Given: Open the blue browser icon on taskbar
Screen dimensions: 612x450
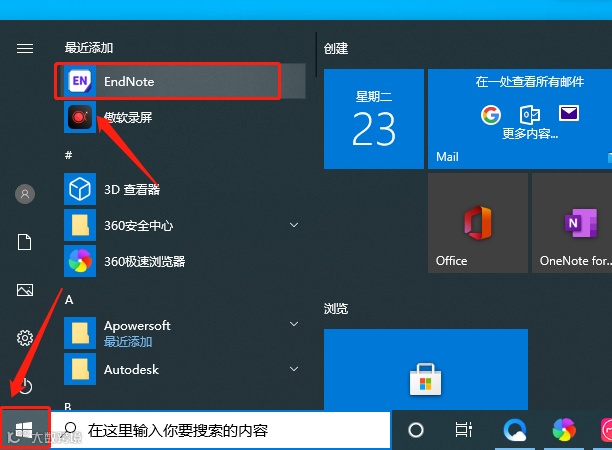Looking at the screenshot, I should point(515,430).
